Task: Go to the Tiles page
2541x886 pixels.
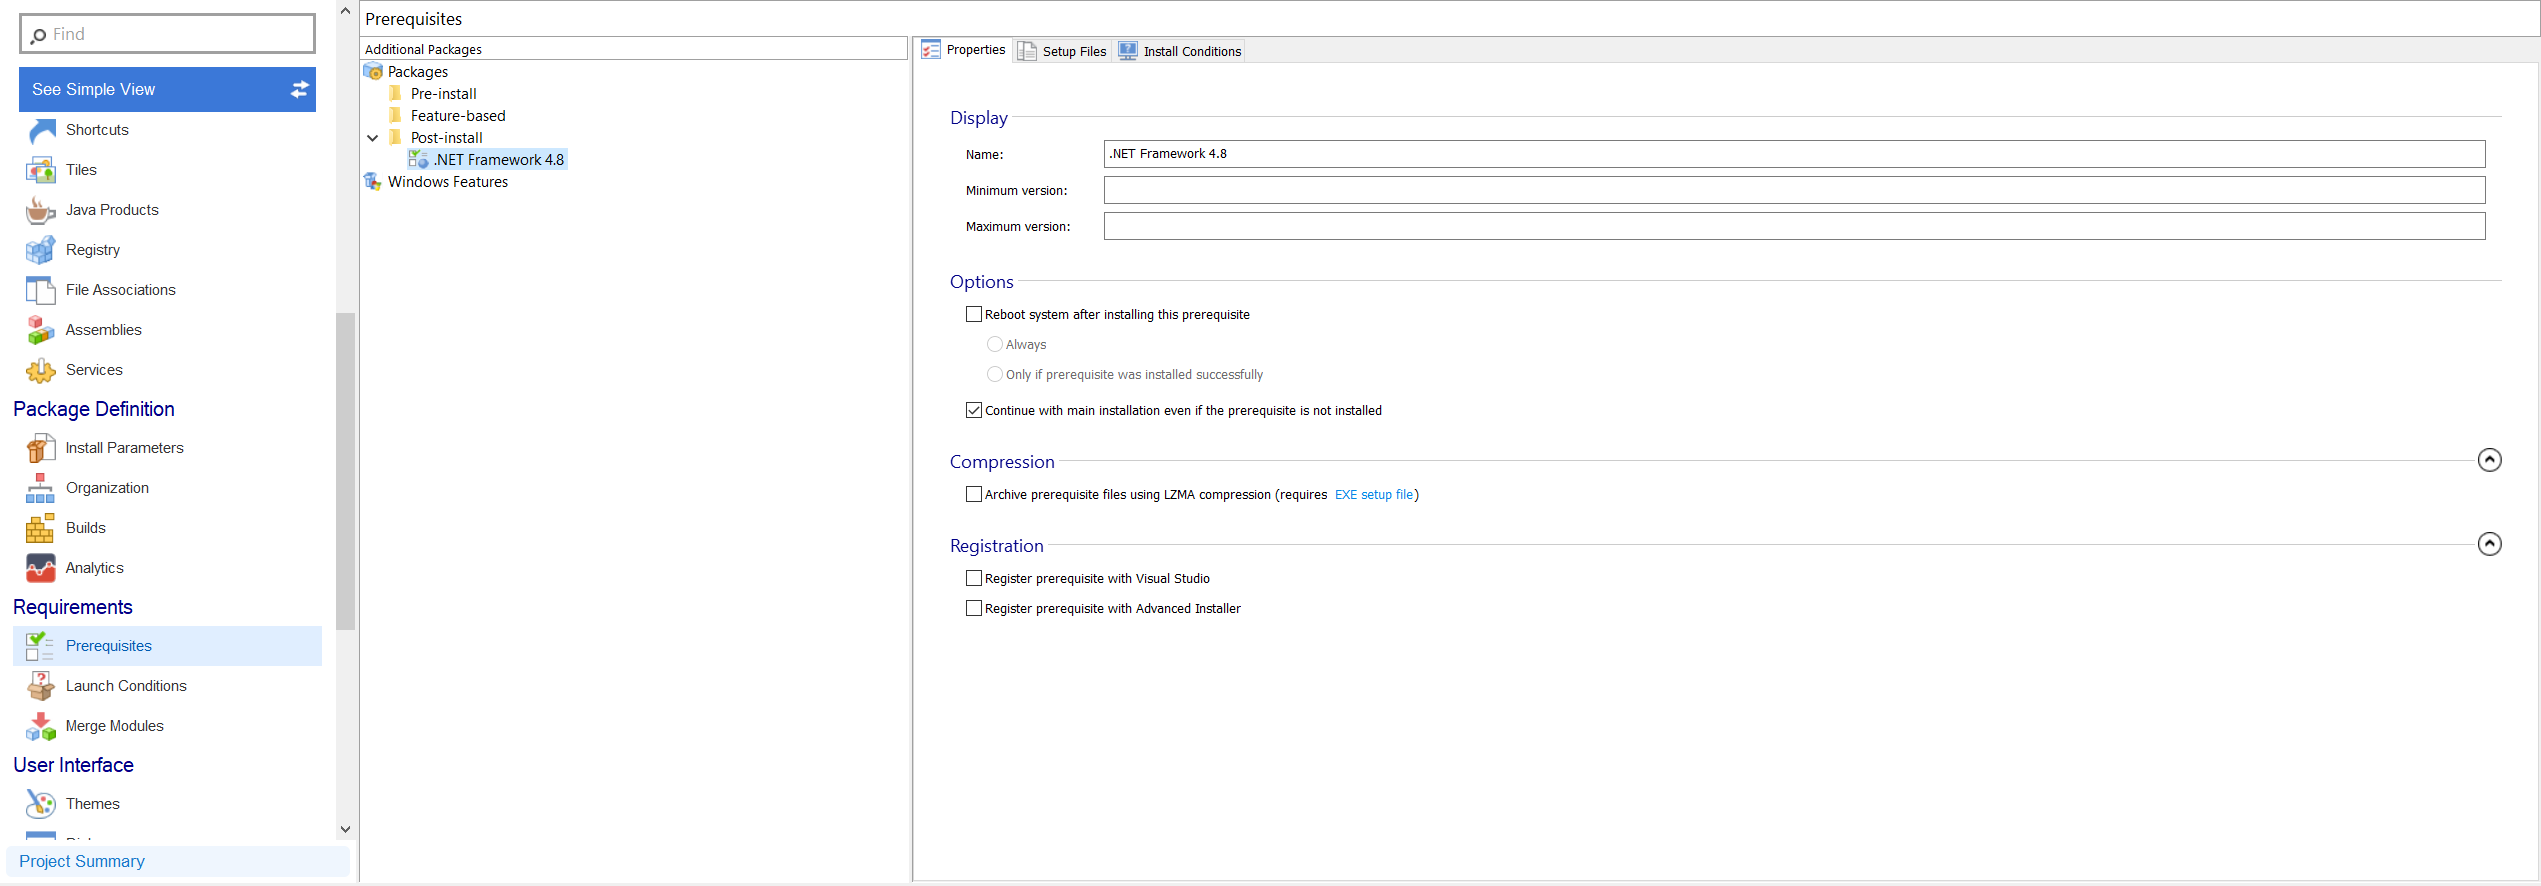Action: tap(81, 170)
